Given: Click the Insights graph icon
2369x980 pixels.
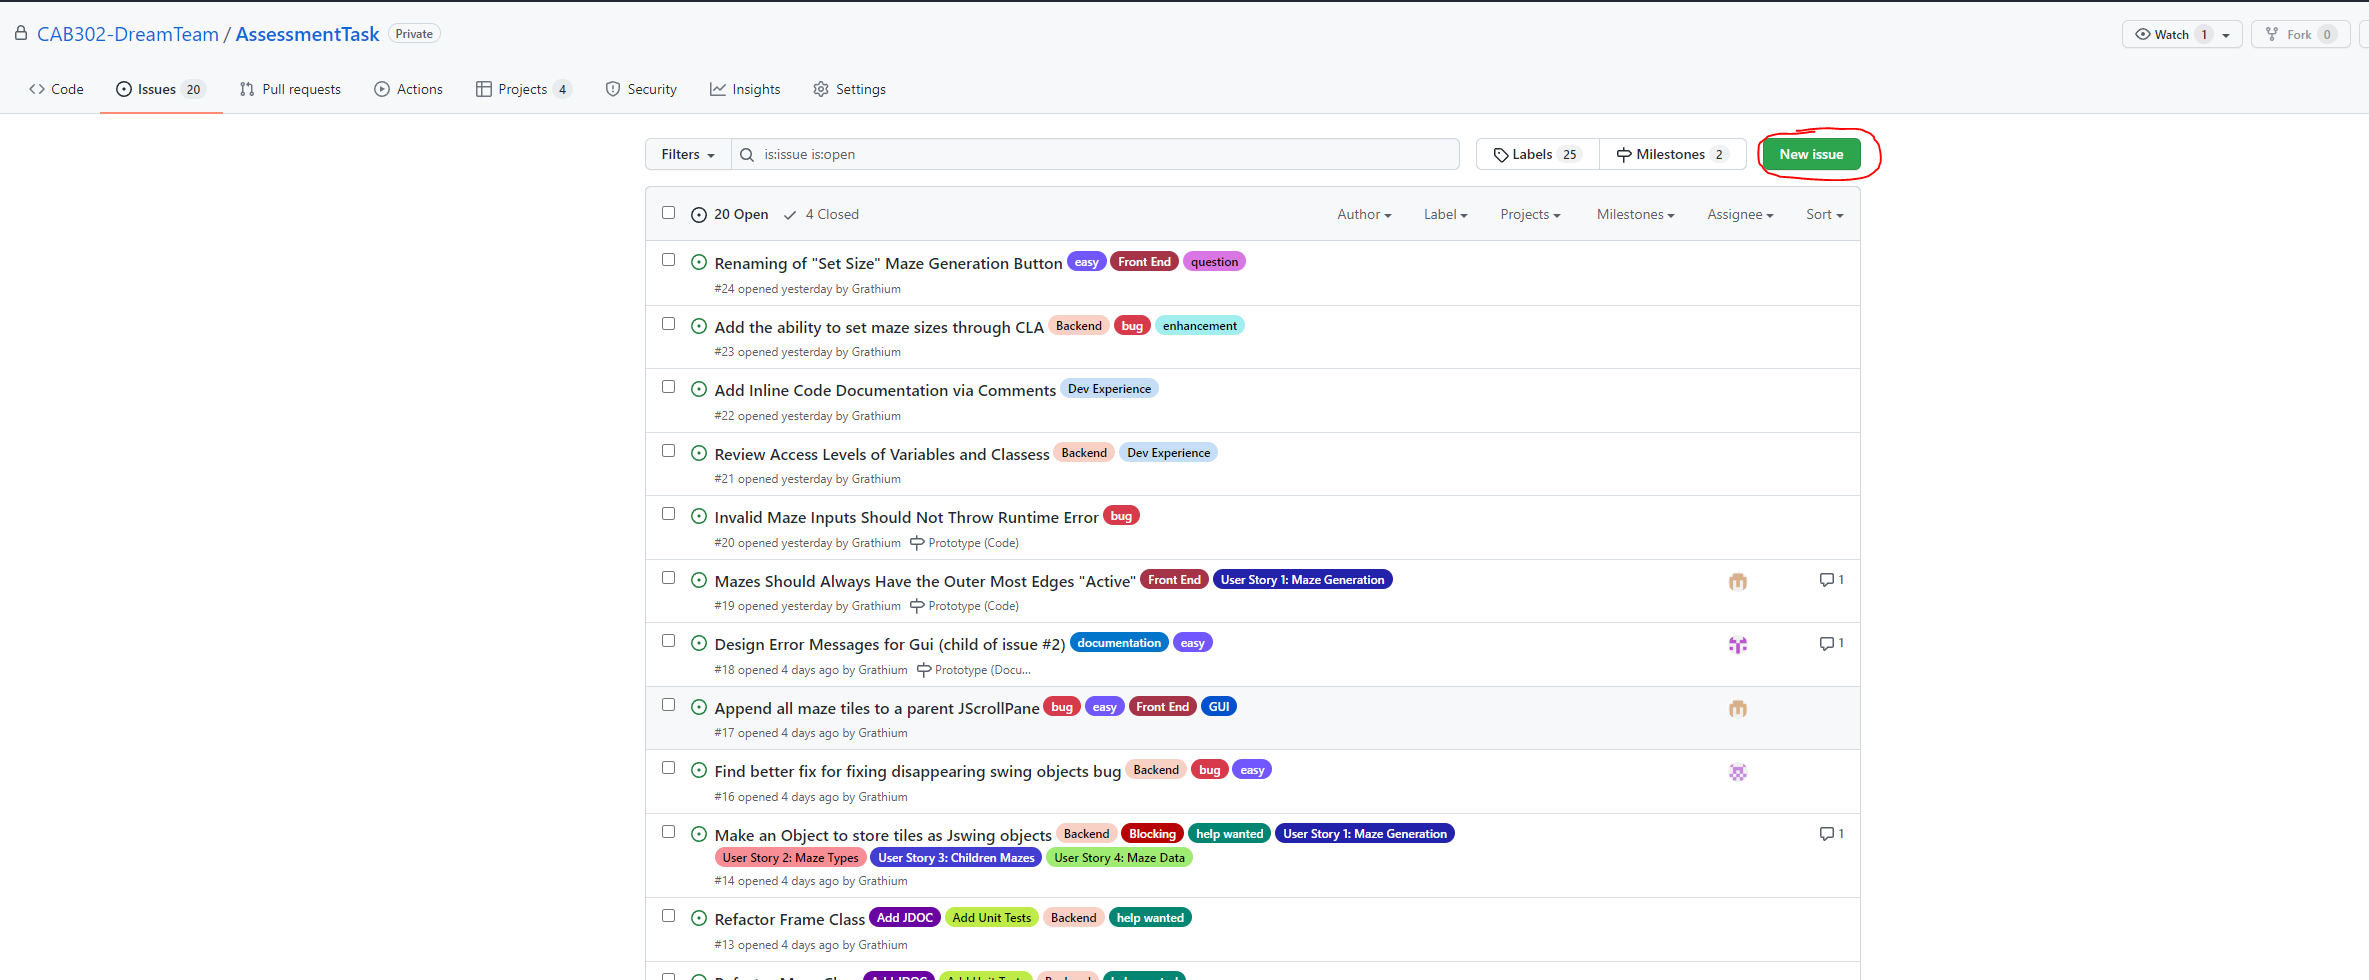Looking at the screenshot, I should (x=718, y=89).
